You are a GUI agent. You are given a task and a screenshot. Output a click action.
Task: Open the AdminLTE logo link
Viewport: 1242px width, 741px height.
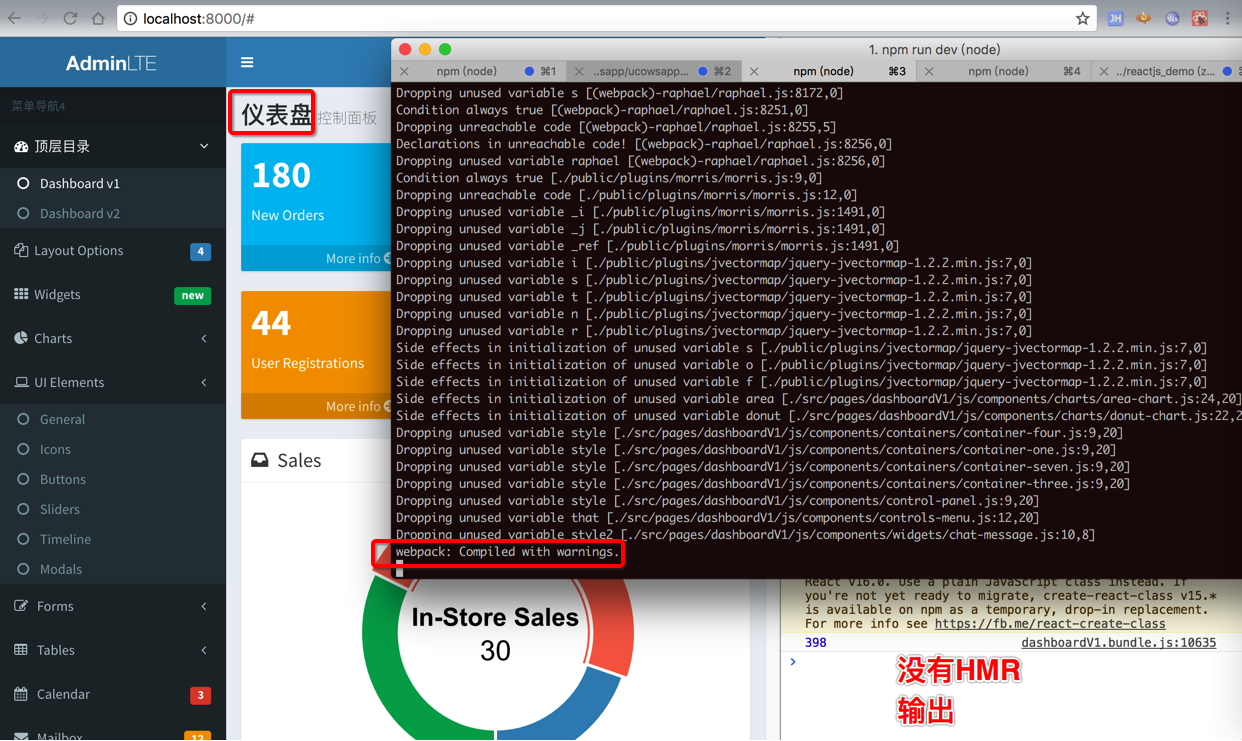(111, 63)
